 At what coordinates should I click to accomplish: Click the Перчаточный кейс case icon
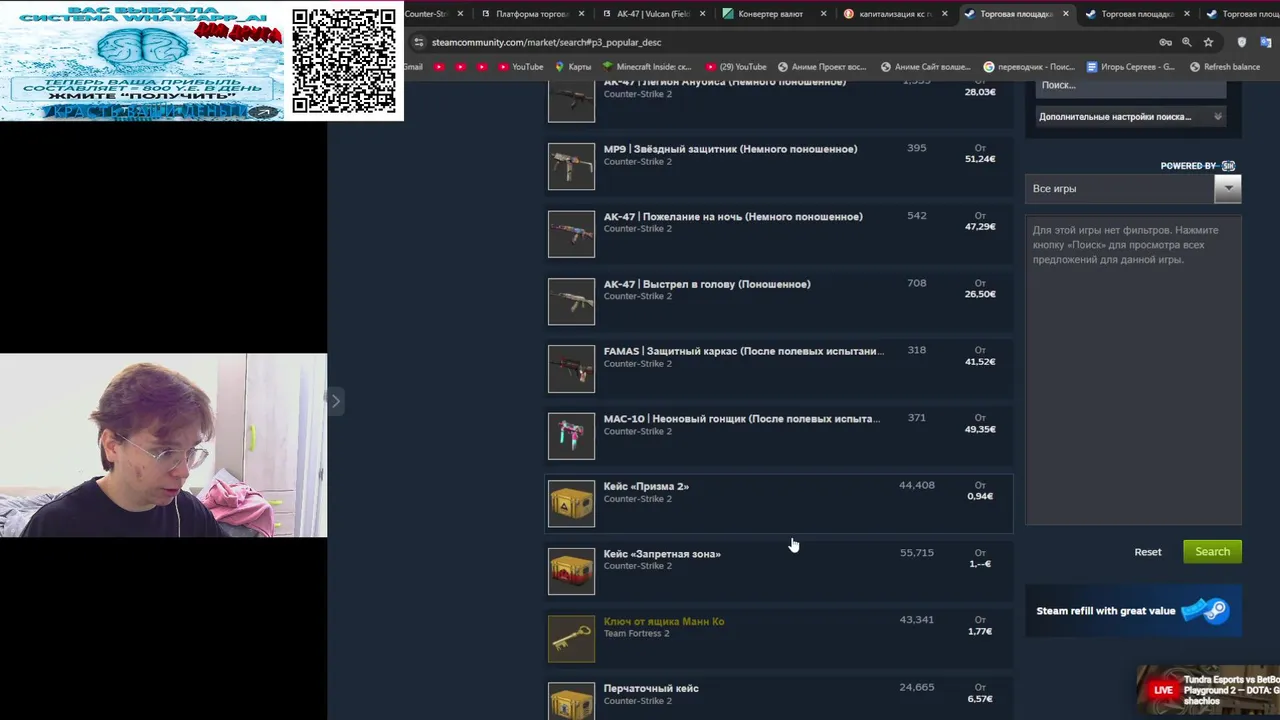click(x=571, y=702)
